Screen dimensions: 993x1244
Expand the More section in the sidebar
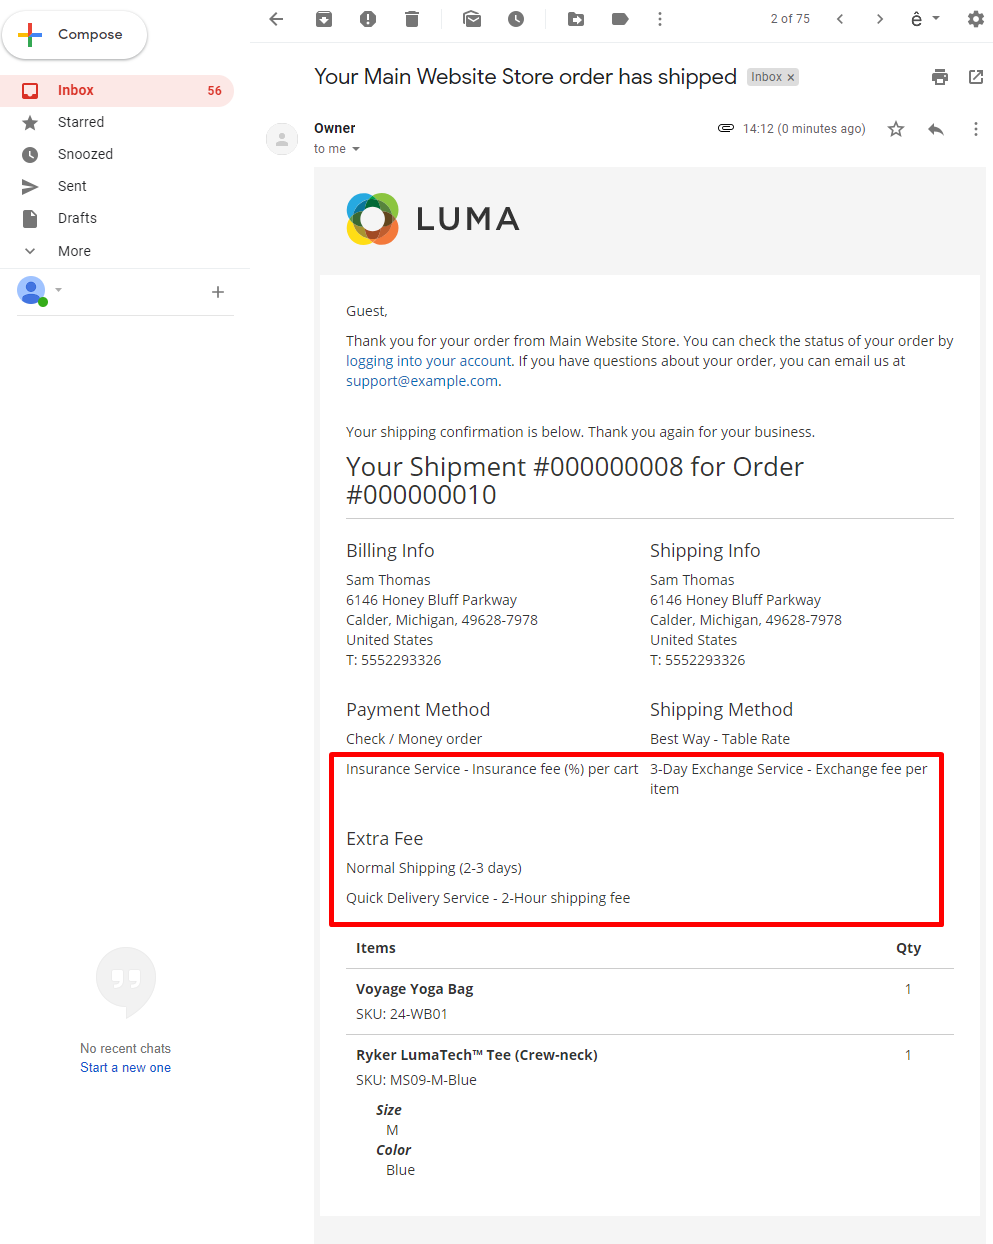click(x=74, y=251)
